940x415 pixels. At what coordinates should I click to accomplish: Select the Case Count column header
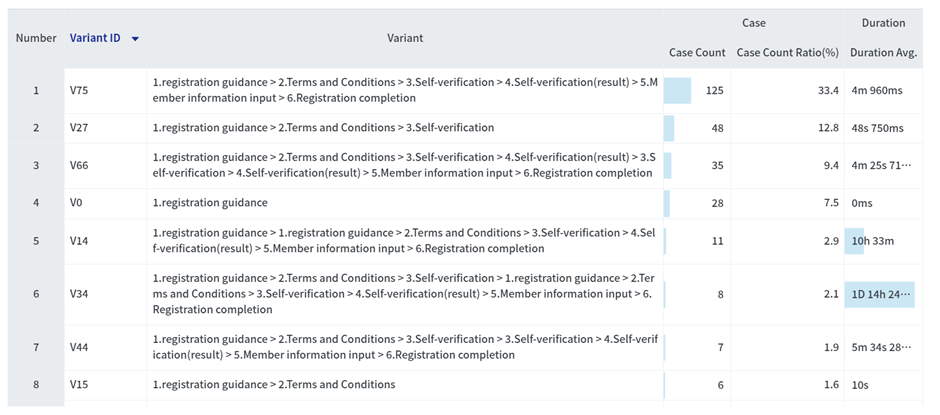(697, 52)
